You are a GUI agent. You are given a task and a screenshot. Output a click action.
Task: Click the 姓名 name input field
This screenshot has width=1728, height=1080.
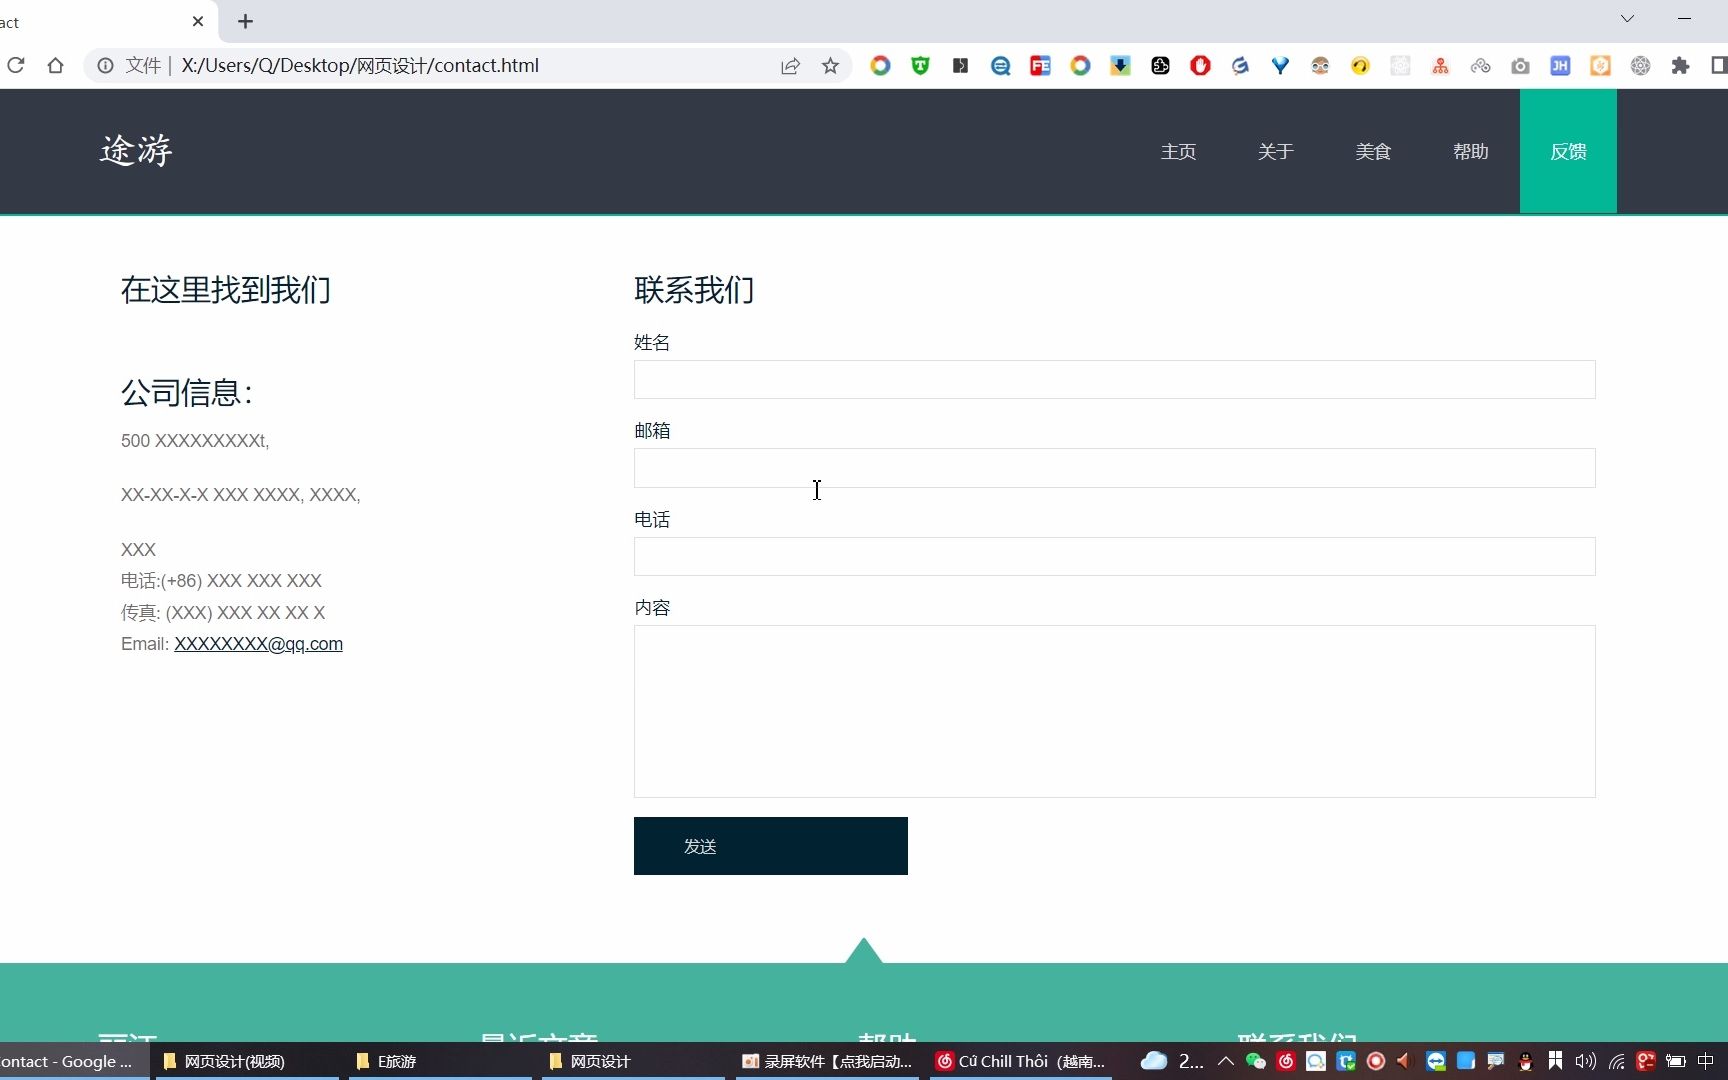[1113, 380]
